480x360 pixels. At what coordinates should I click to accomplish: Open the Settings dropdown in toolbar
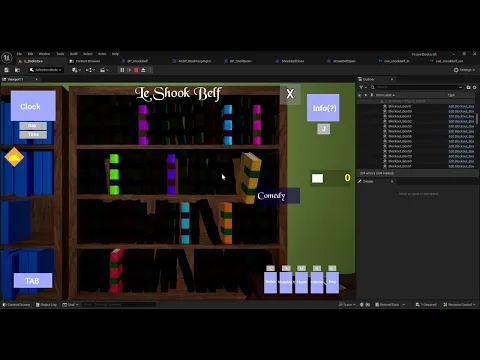pos(464,70)
